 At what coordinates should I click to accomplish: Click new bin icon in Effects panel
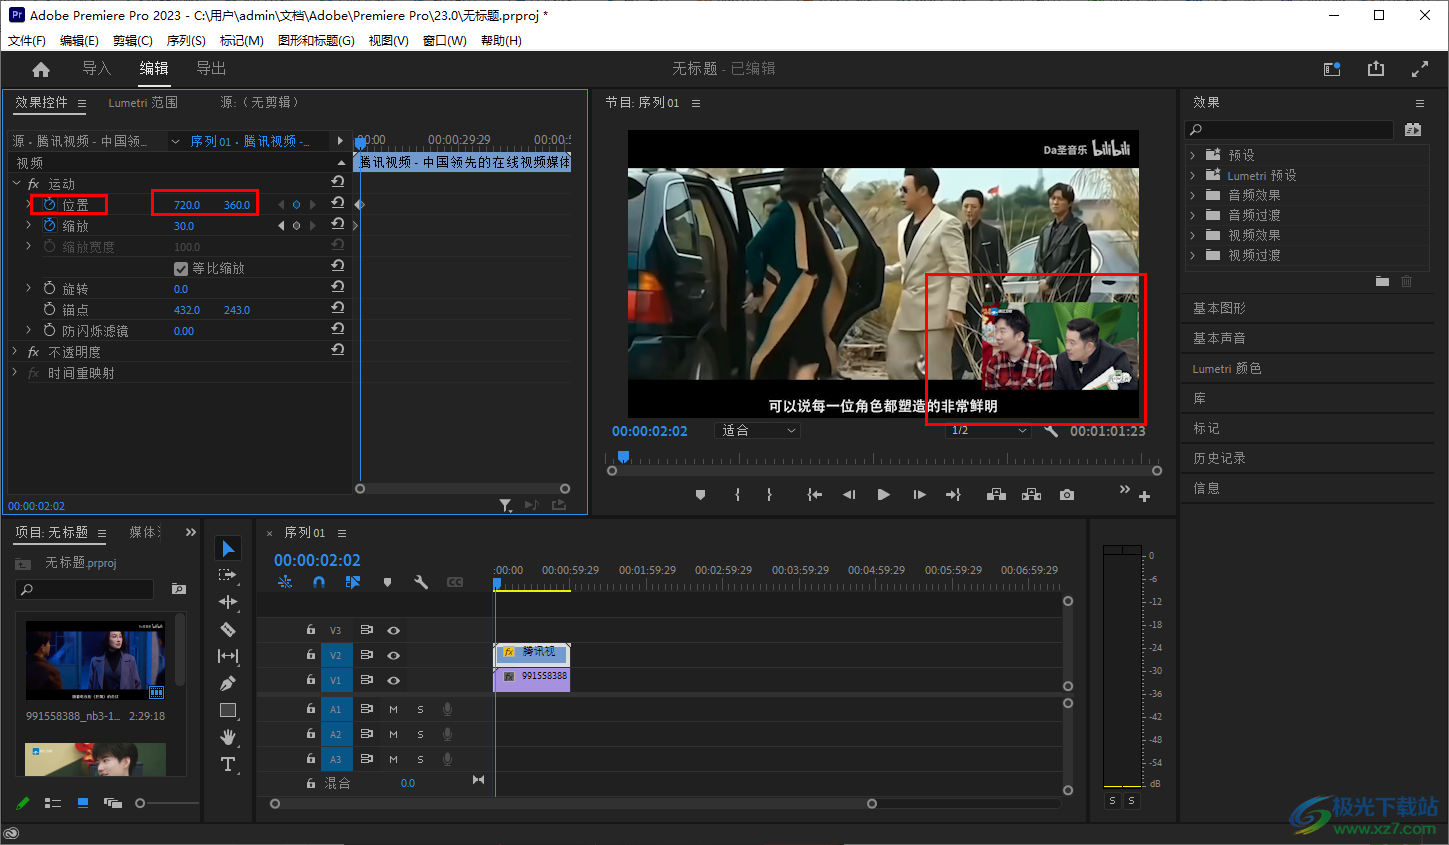1382,281
